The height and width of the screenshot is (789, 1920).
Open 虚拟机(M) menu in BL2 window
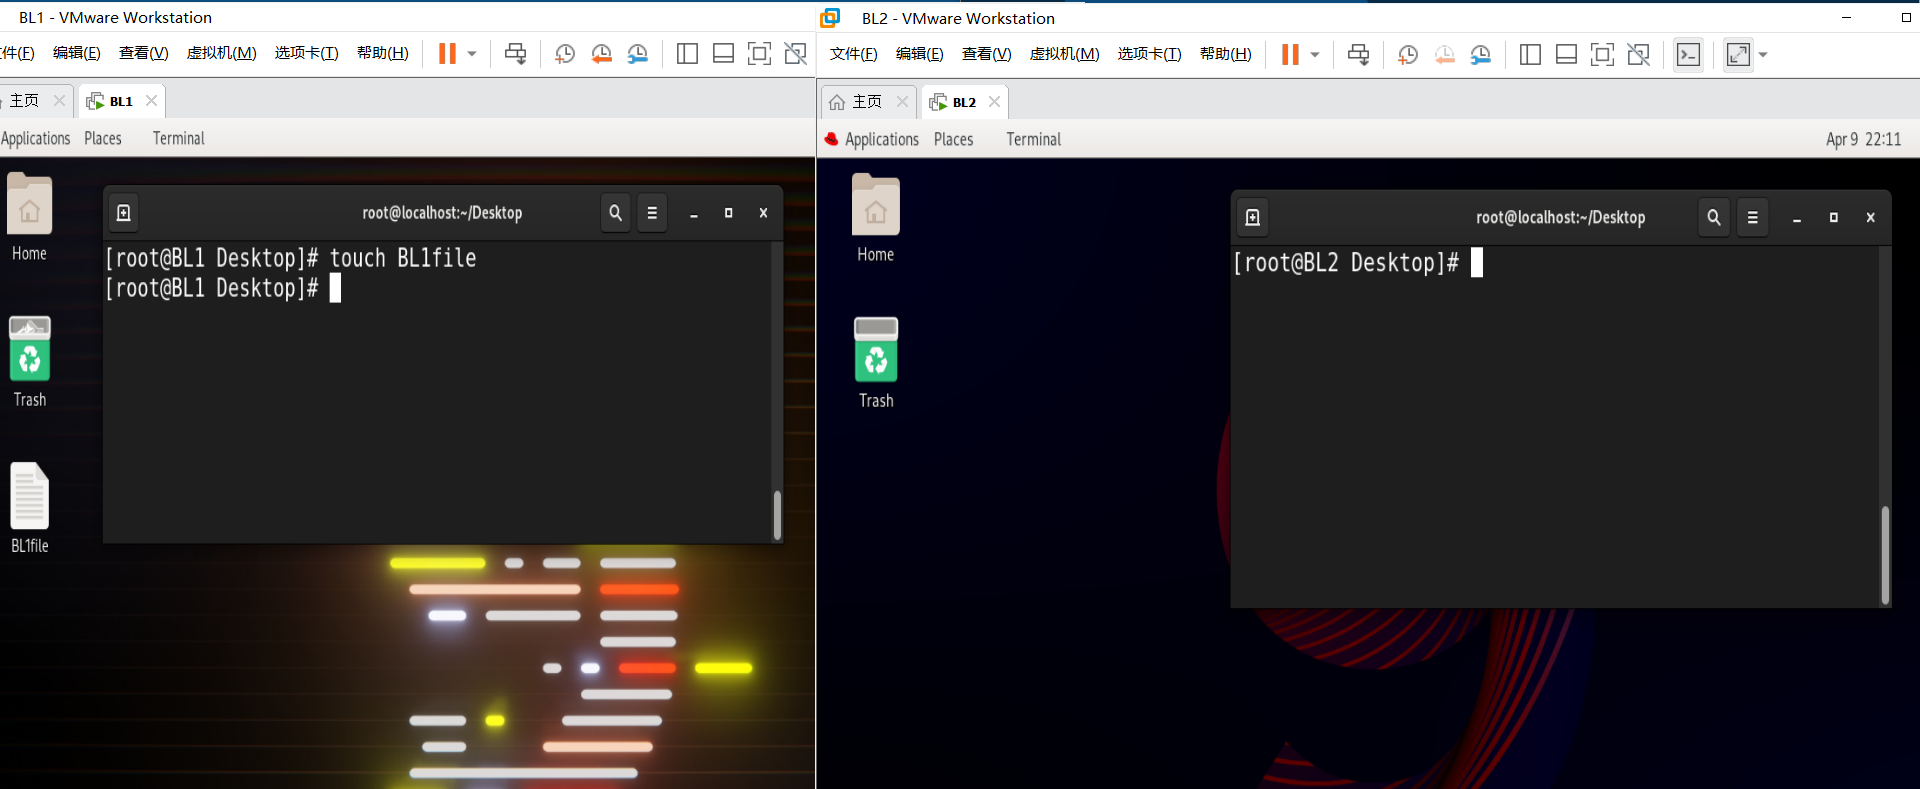coord(1064,54)
